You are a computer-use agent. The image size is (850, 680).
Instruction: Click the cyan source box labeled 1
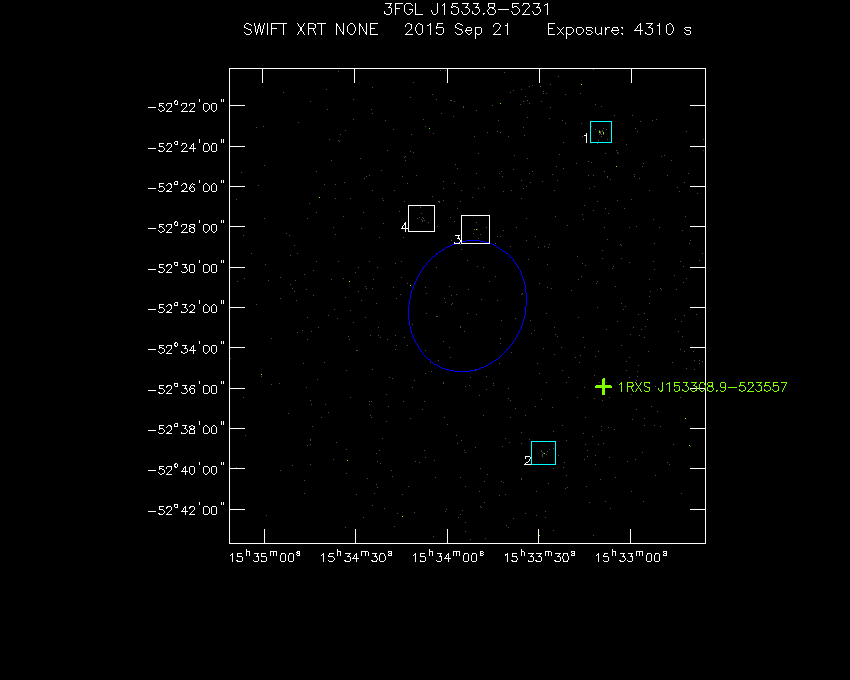[601, 132]
